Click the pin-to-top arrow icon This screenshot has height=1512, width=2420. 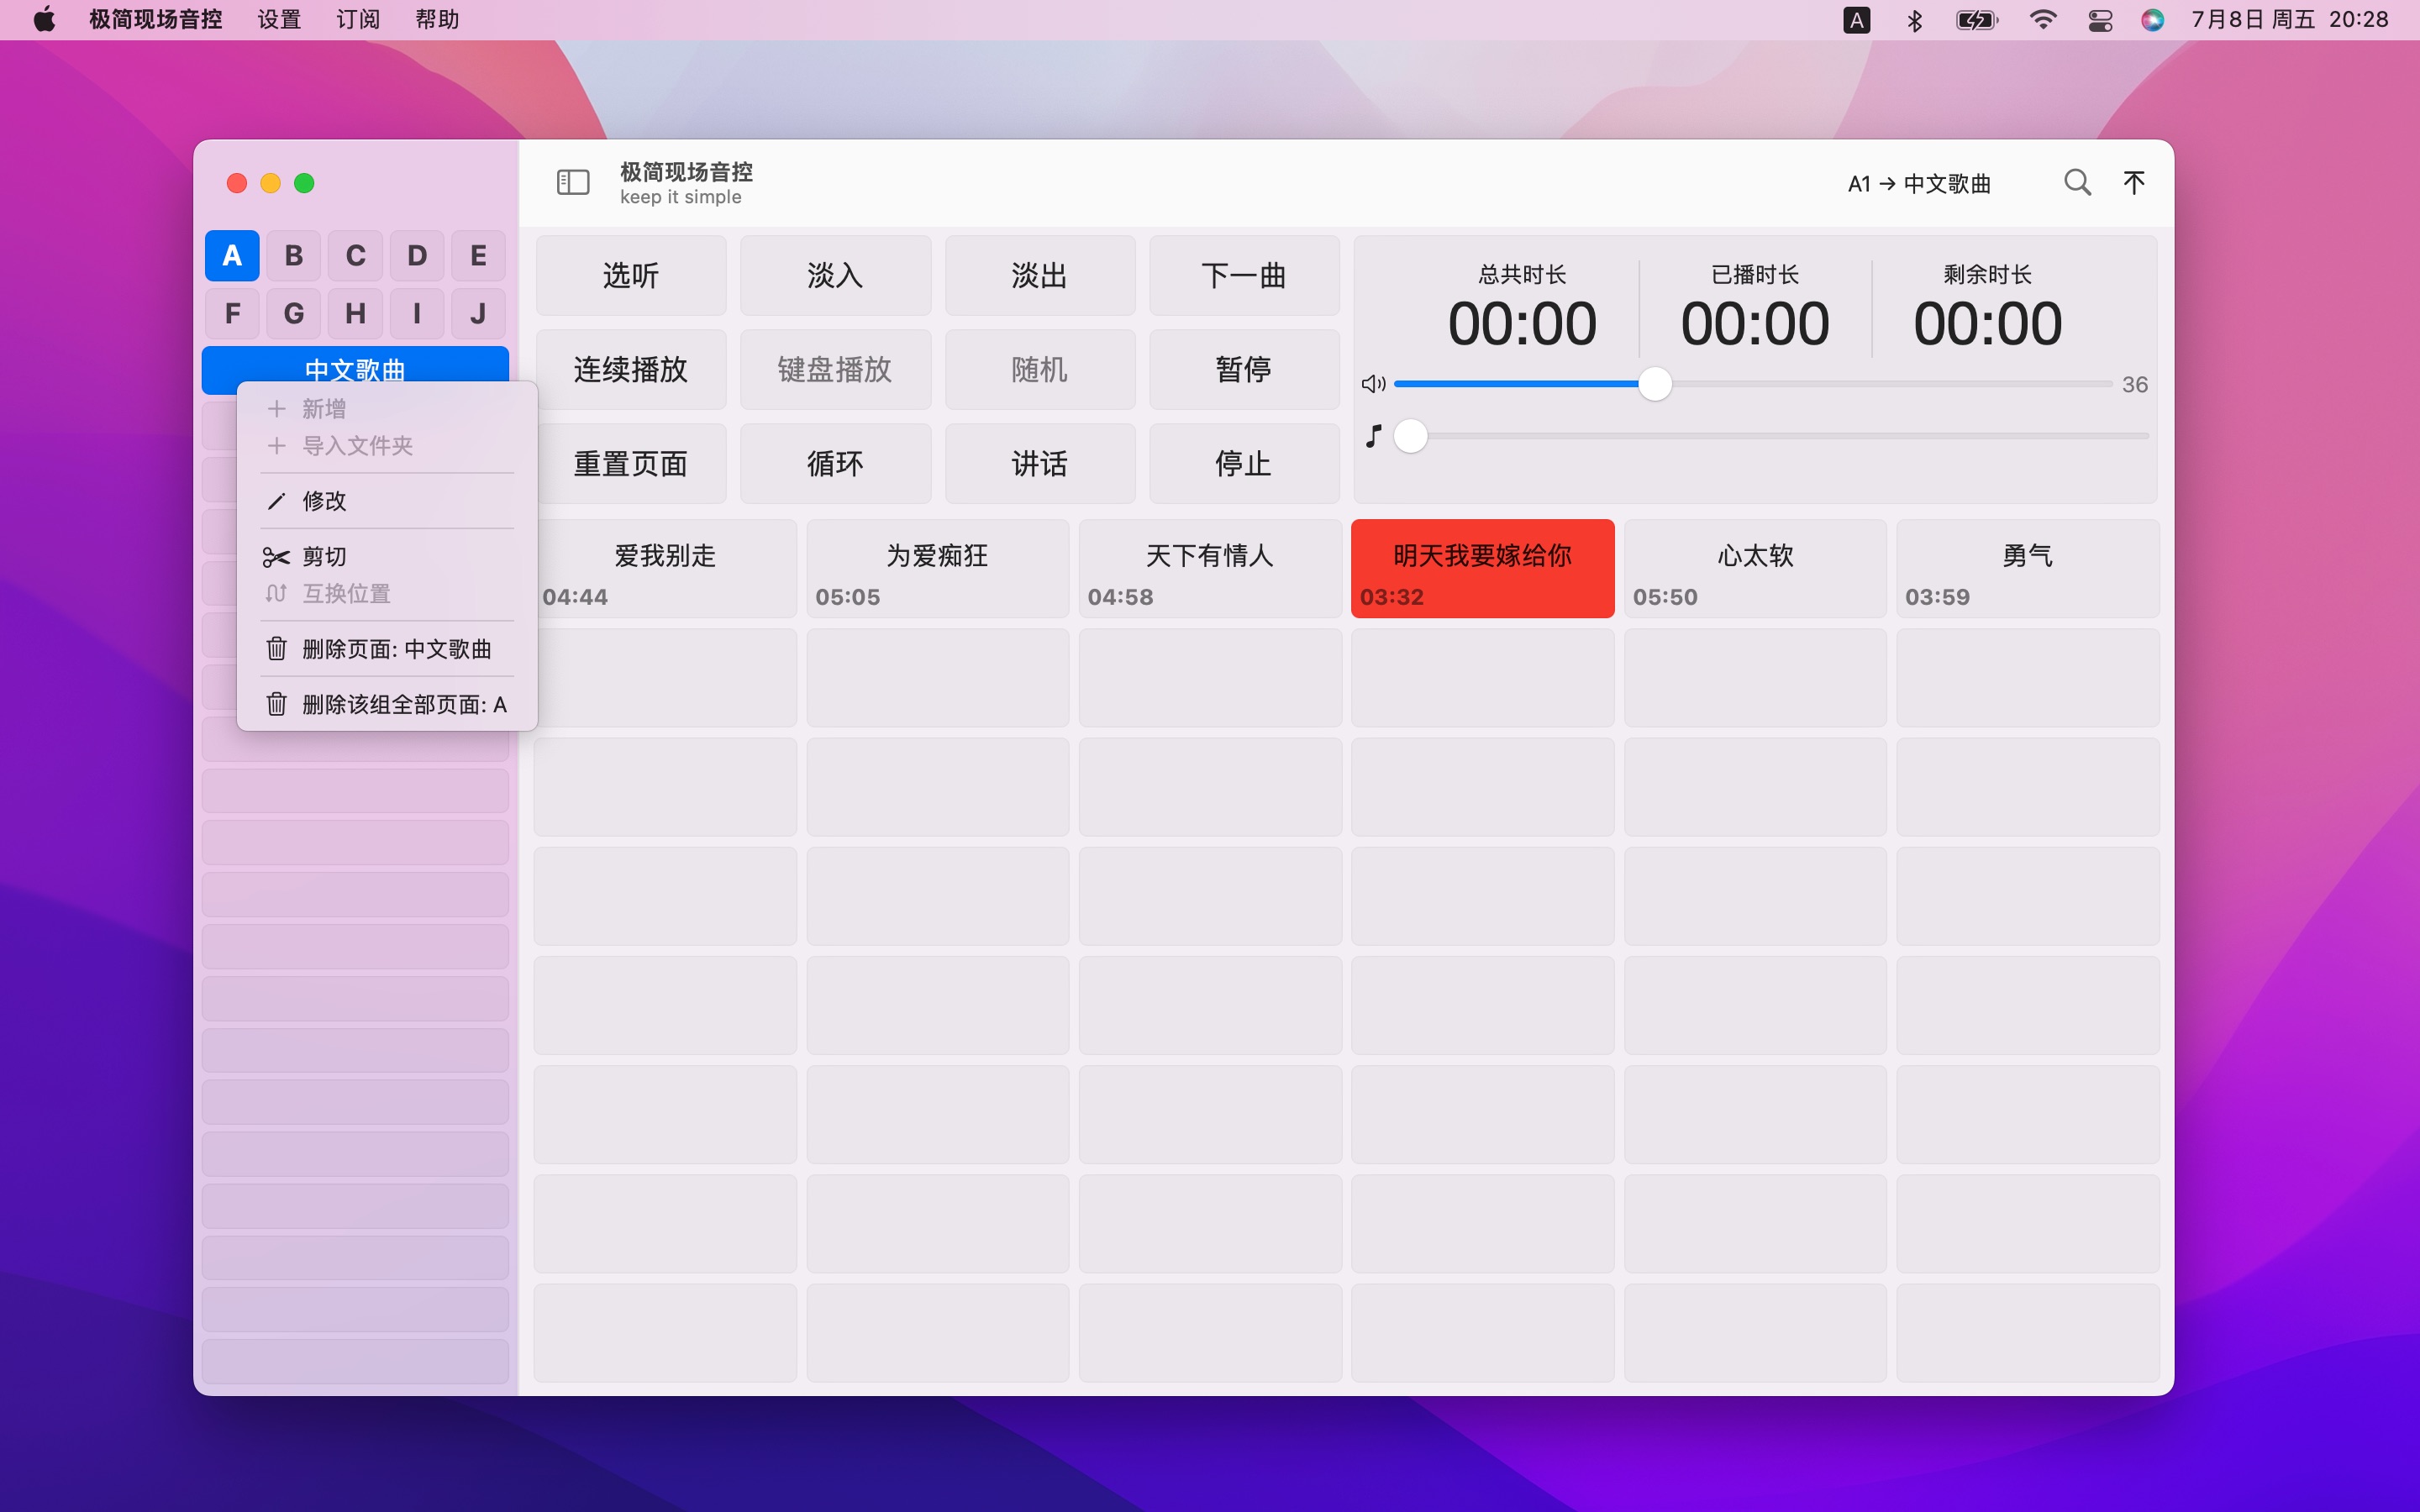point(2133,182)
